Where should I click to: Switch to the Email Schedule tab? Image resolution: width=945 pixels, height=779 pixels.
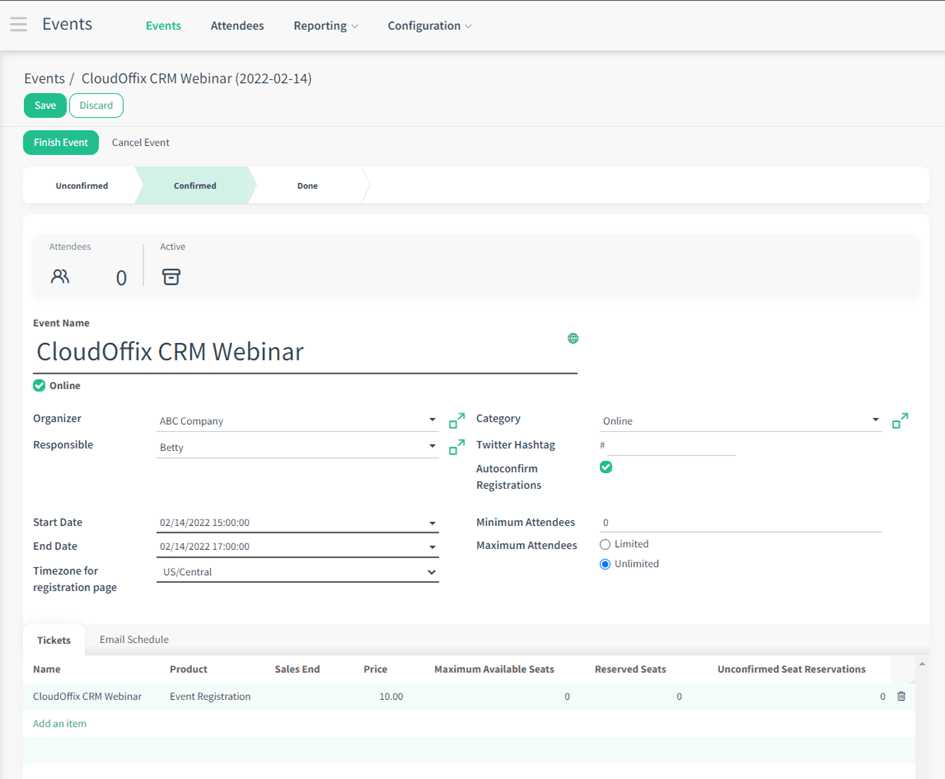[x=134, y=640]
